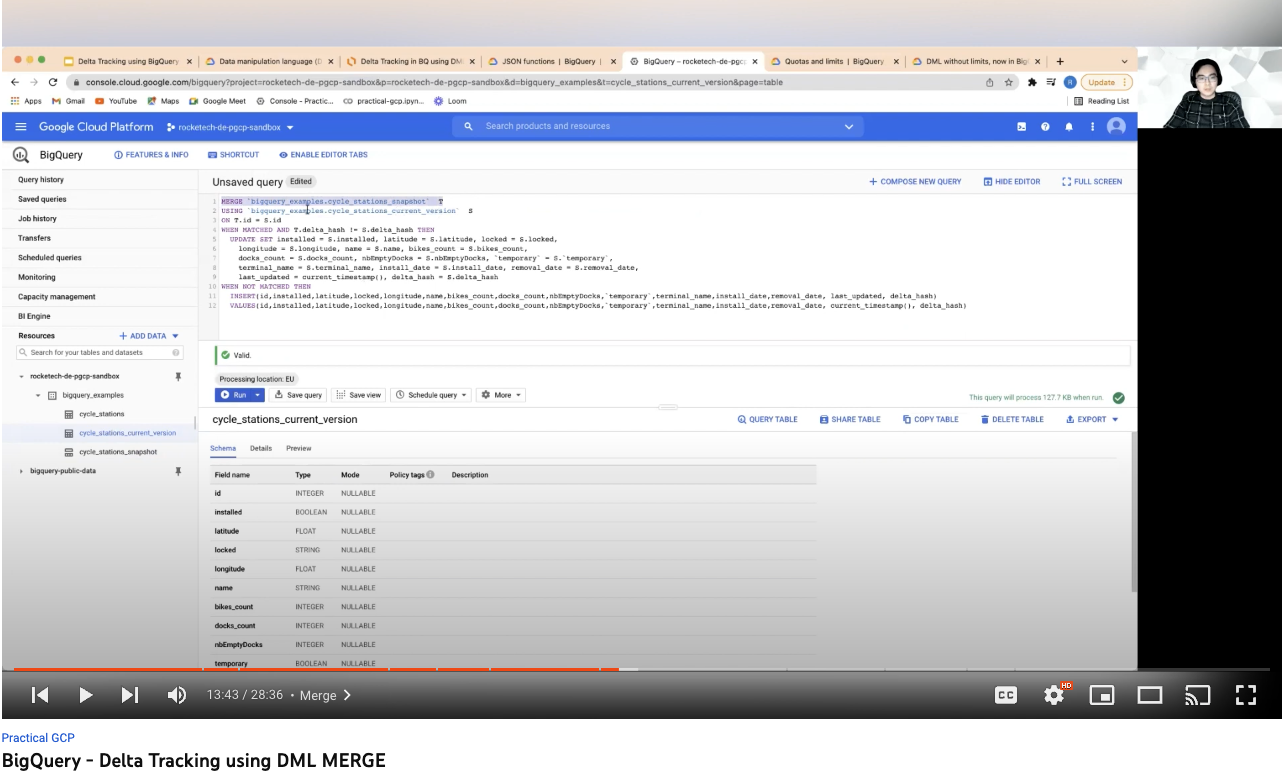Click Save view button
The width and height of the screenshot is (1286, 779).
359,395
